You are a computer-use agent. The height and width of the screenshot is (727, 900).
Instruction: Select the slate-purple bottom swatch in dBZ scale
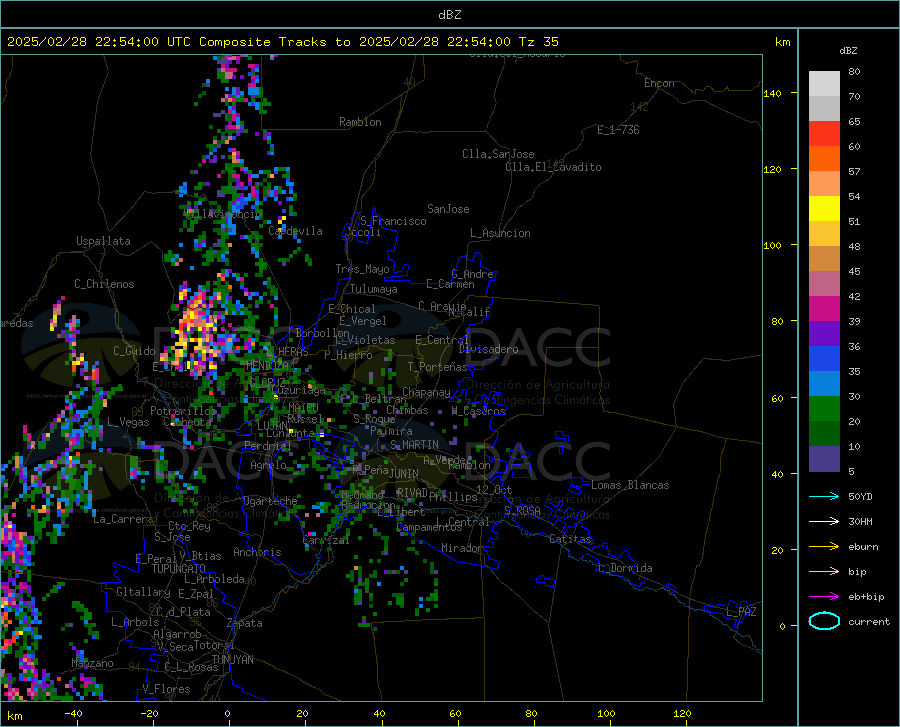point(824,458)
